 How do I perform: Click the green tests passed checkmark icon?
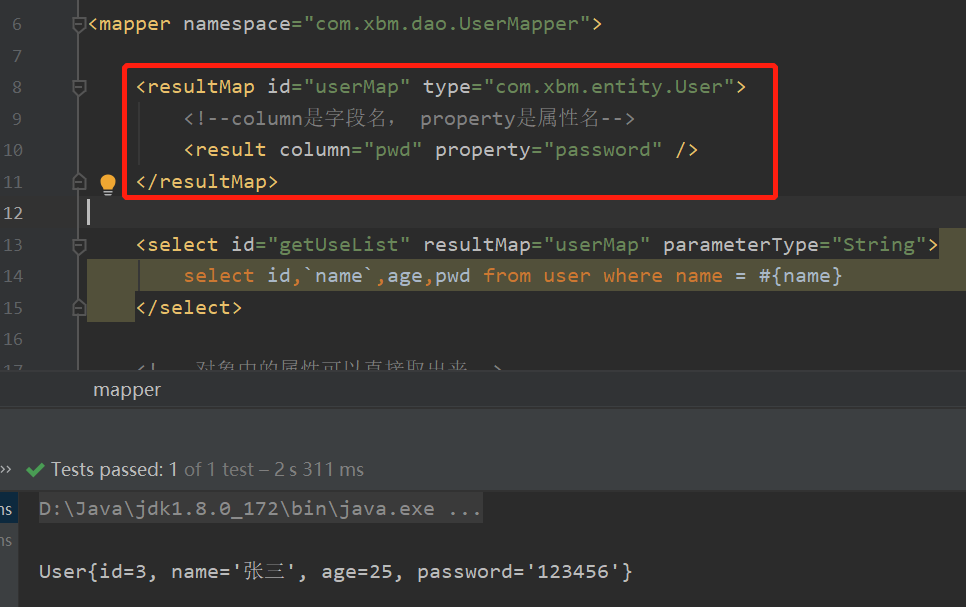[35, 470]
